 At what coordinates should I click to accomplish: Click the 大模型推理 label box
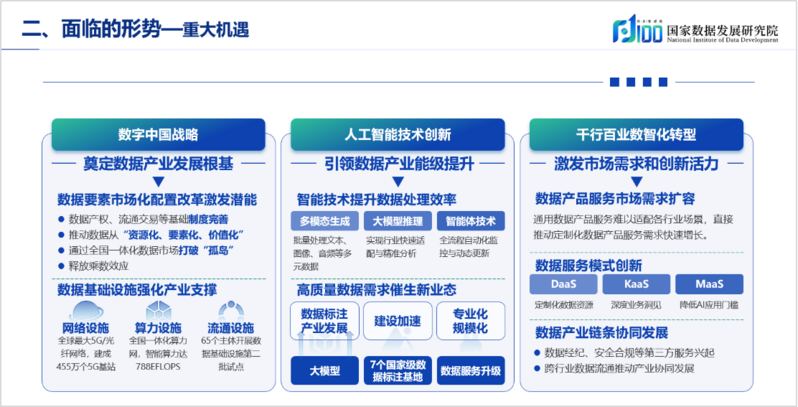(x=397, y=220)
